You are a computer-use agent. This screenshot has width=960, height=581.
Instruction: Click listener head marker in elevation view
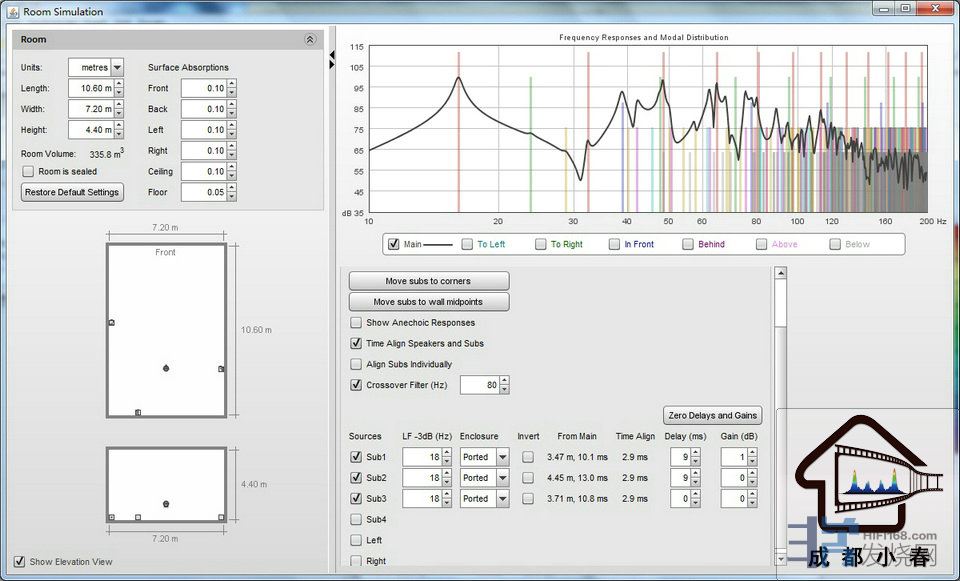click(x=166, y=503)
